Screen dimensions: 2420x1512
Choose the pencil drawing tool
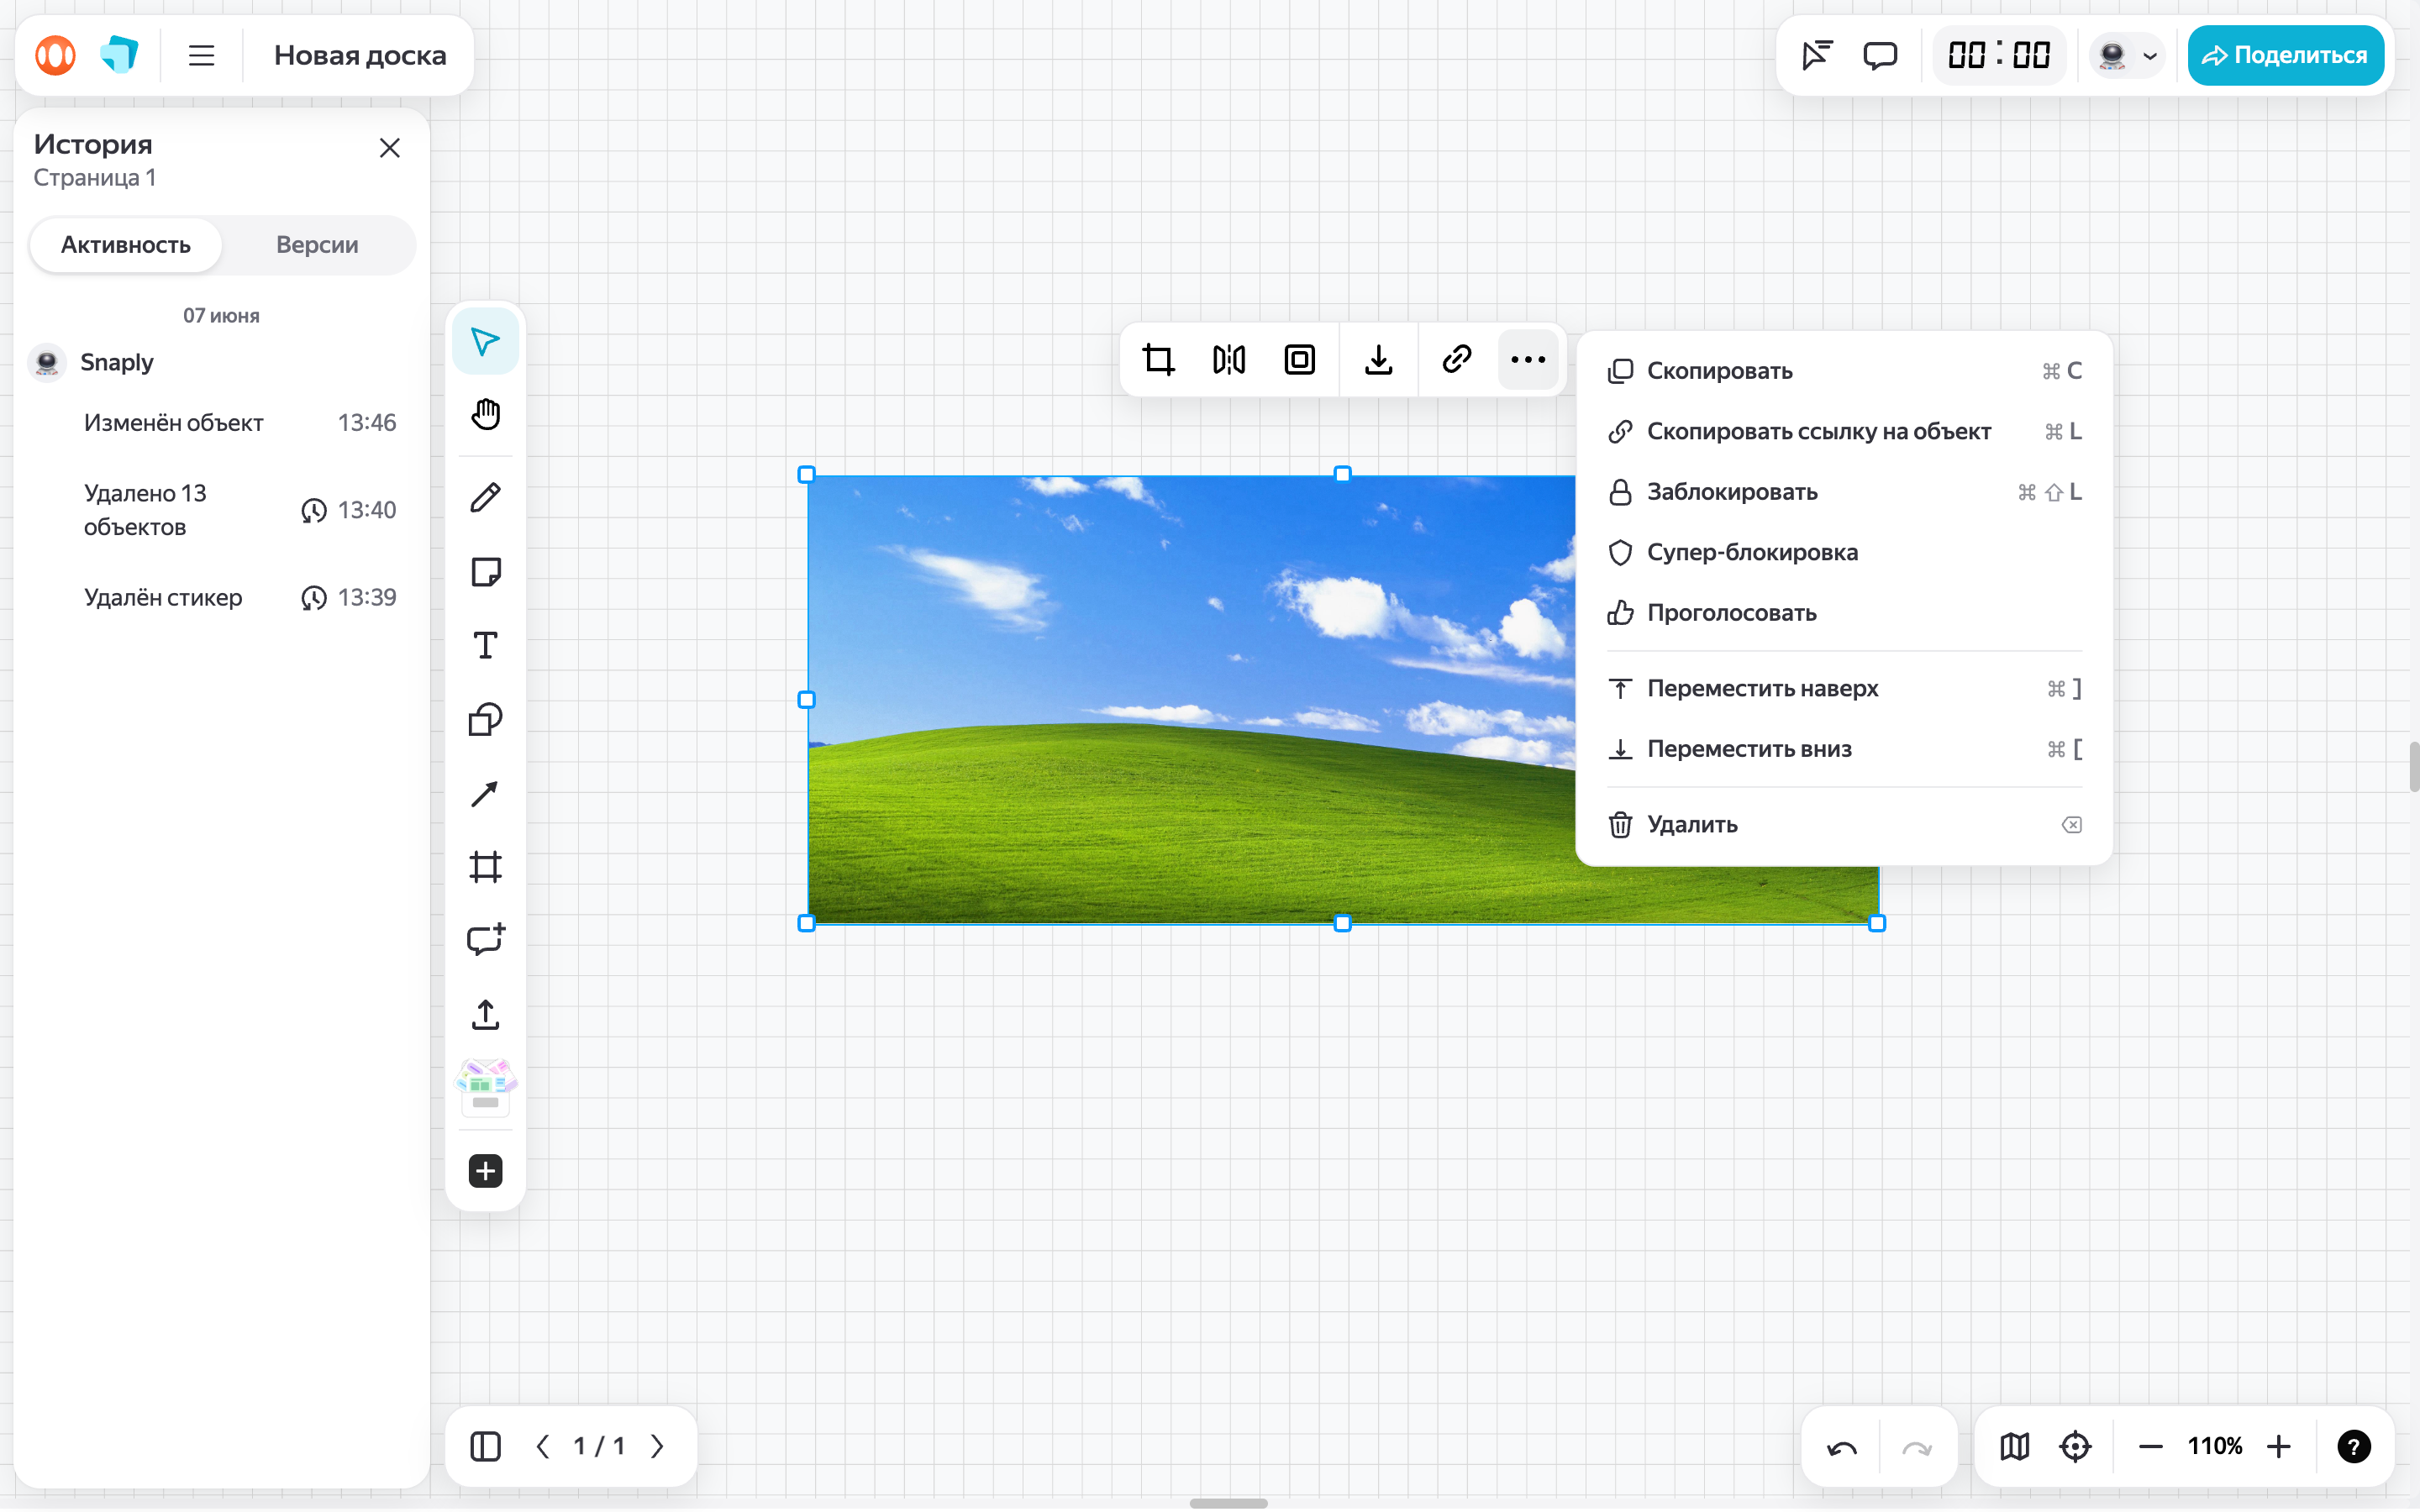(x=485, y=497)
